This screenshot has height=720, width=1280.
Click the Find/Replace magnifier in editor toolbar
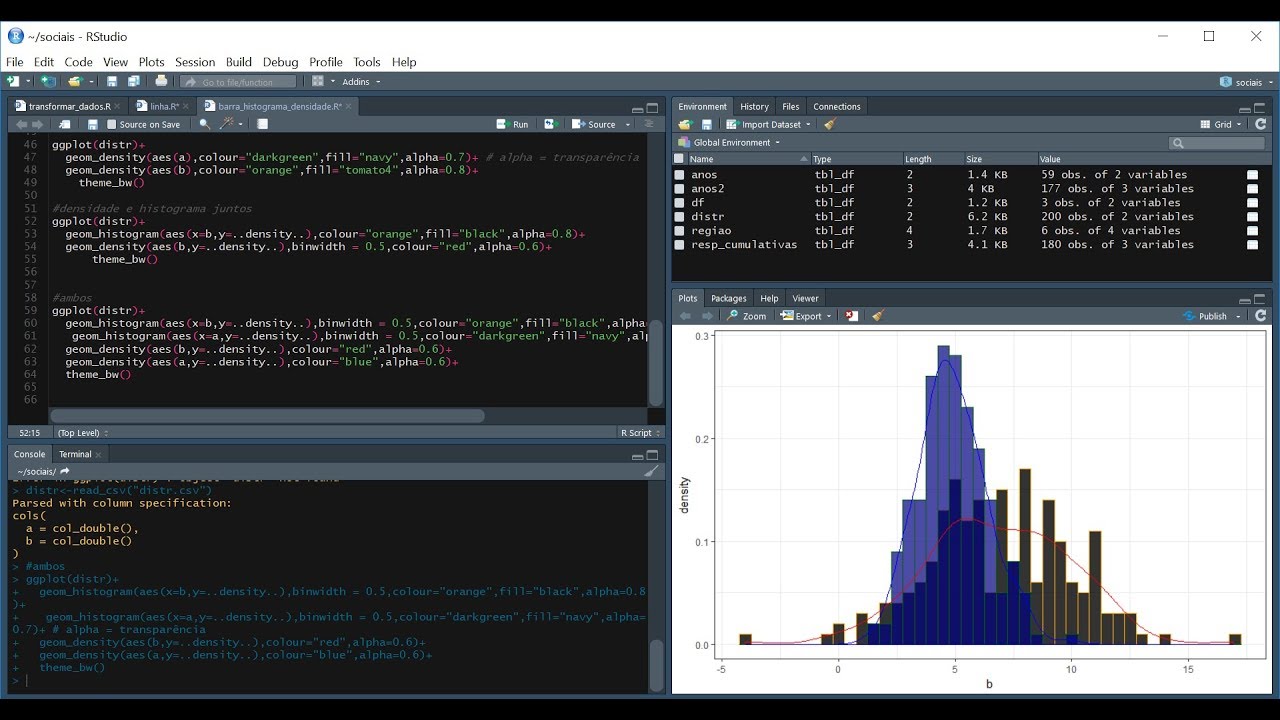pyautogui.click(x=205, y=125)
